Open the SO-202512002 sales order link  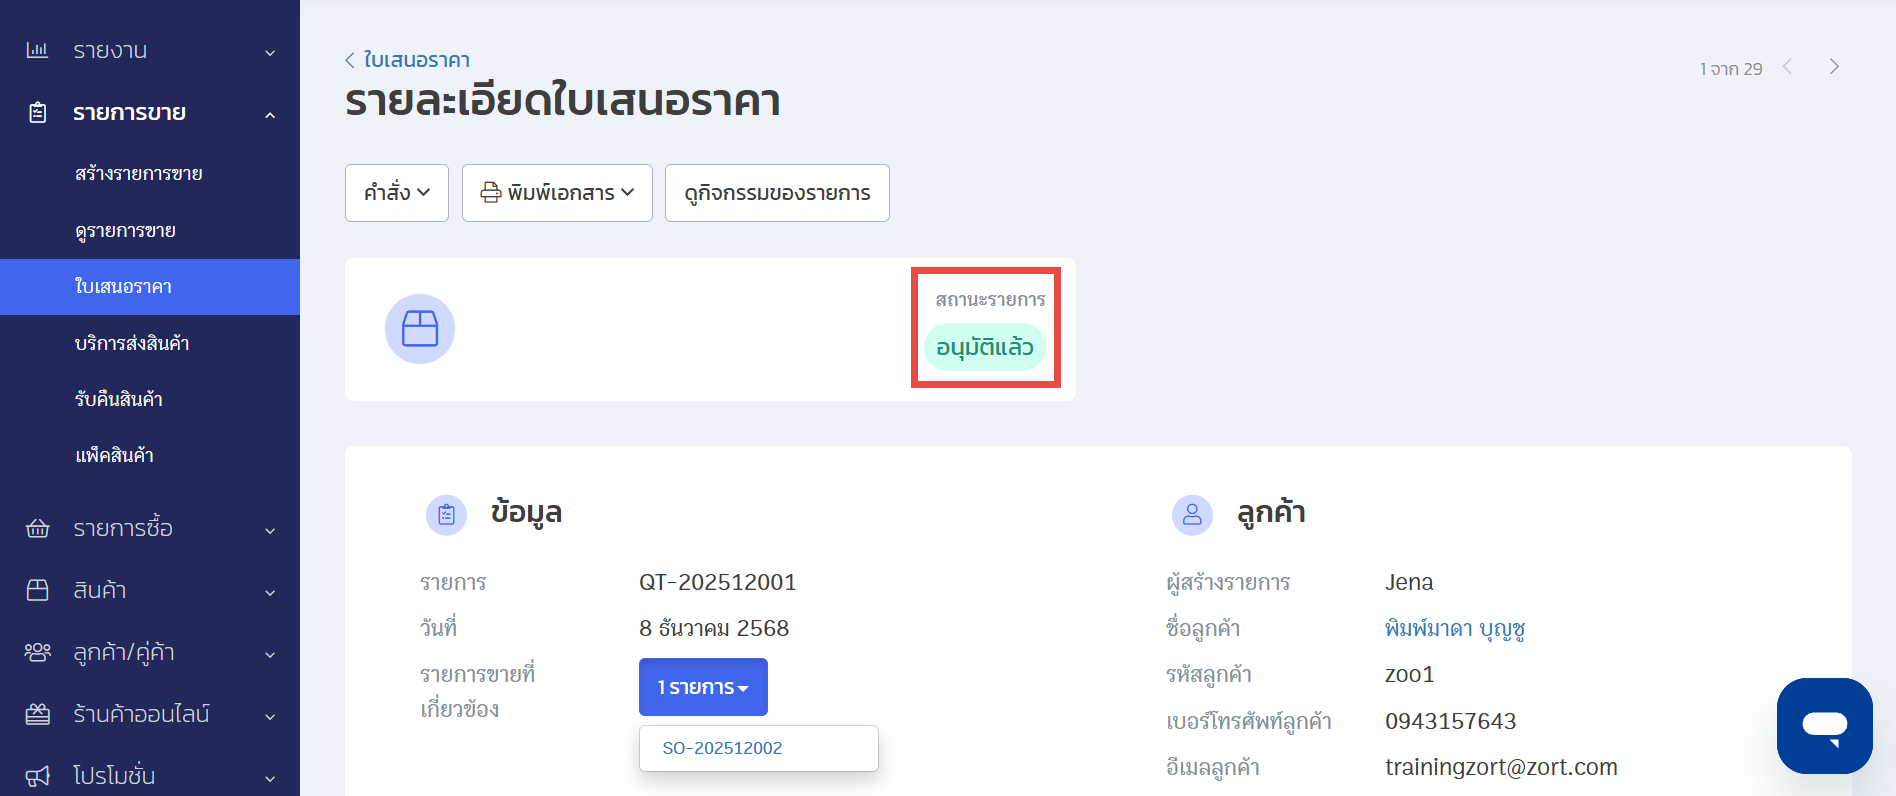pyautogui.click(x=722, y=748)
